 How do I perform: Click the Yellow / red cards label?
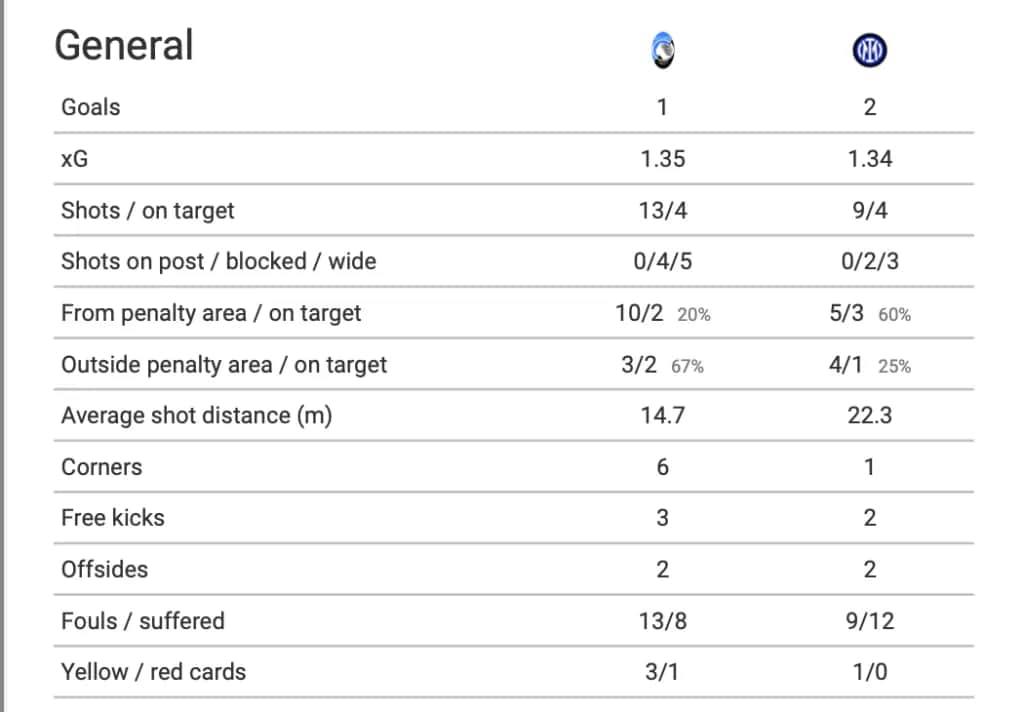coord(153,672)
